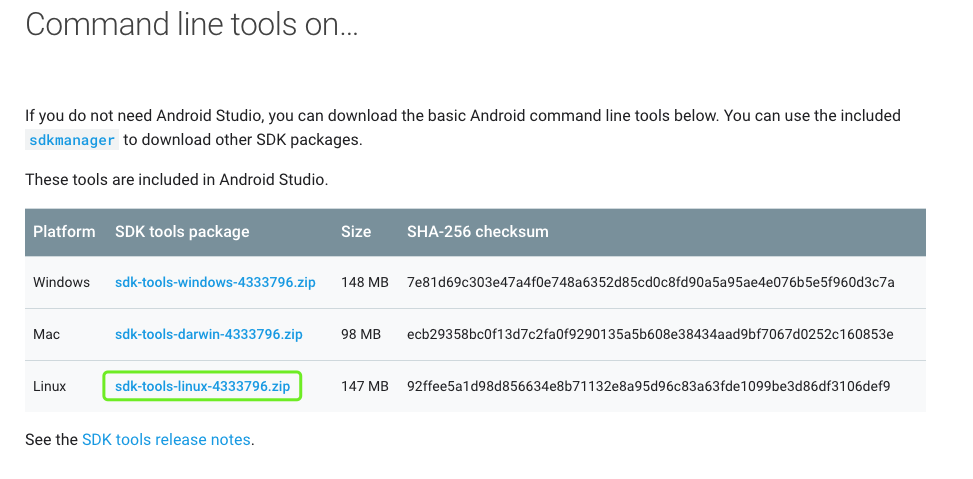Select the SDK tools package column header
The image size is (973, 479).
tap(182, 232)
